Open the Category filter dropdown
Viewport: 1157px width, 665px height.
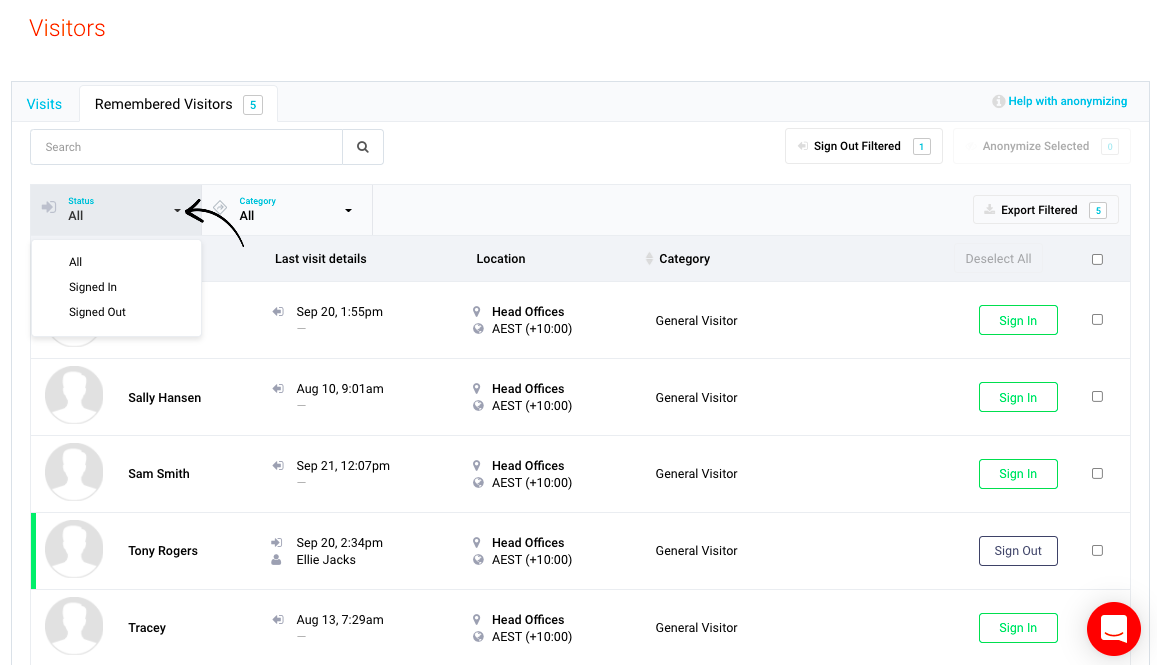[x=287, y=210]
